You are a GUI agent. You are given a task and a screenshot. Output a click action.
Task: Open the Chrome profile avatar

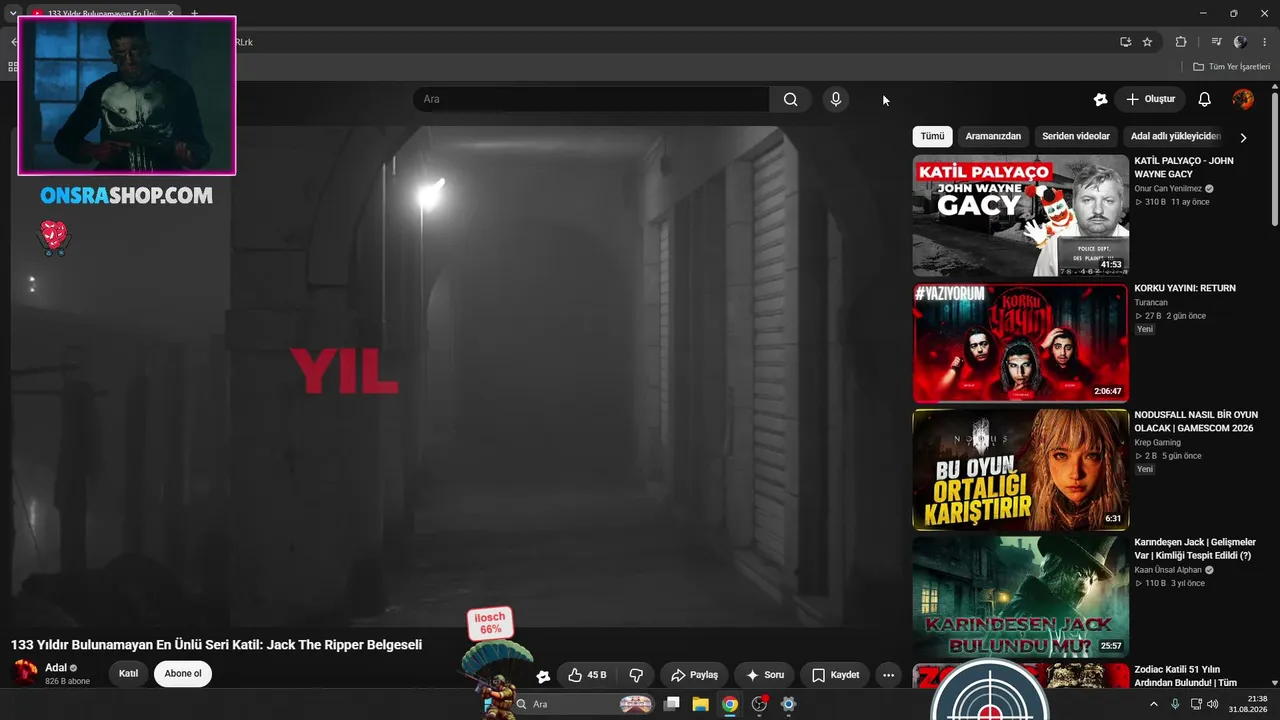click(1241, 42)
